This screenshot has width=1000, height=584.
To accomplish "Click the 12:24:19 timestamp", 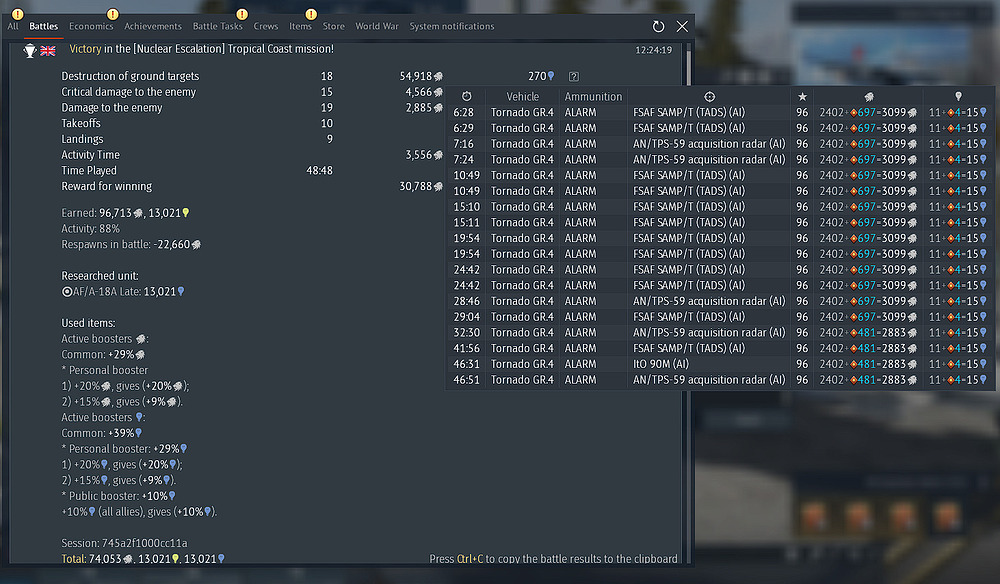I will click(x=654, y=50).
